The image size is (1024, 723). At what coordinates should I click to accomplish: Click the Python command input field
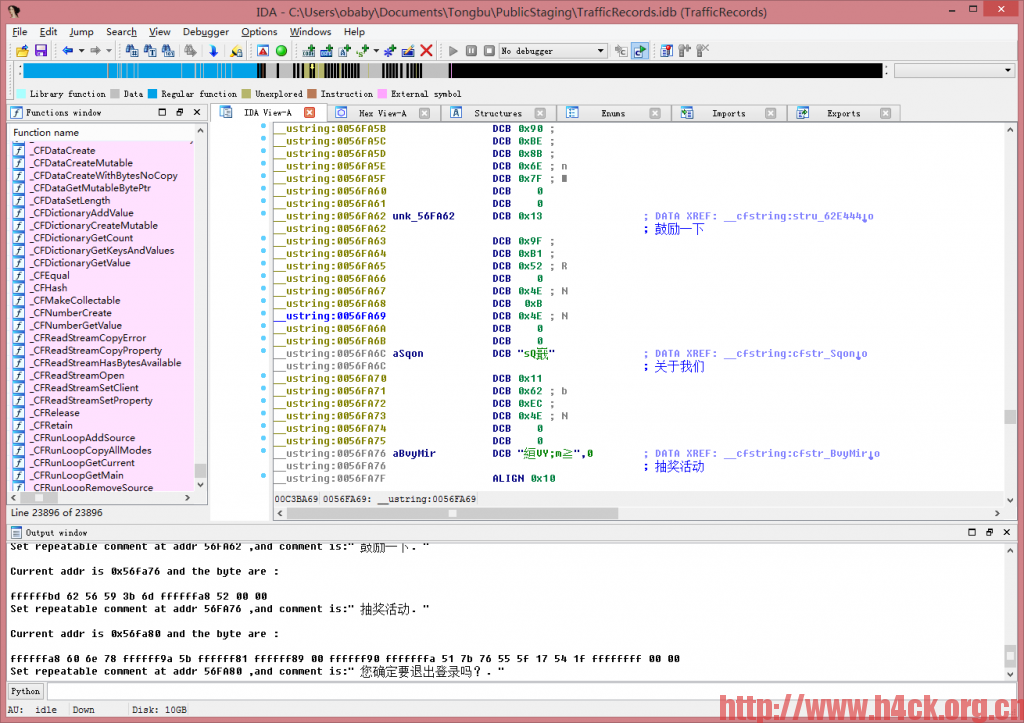(530, 691)
